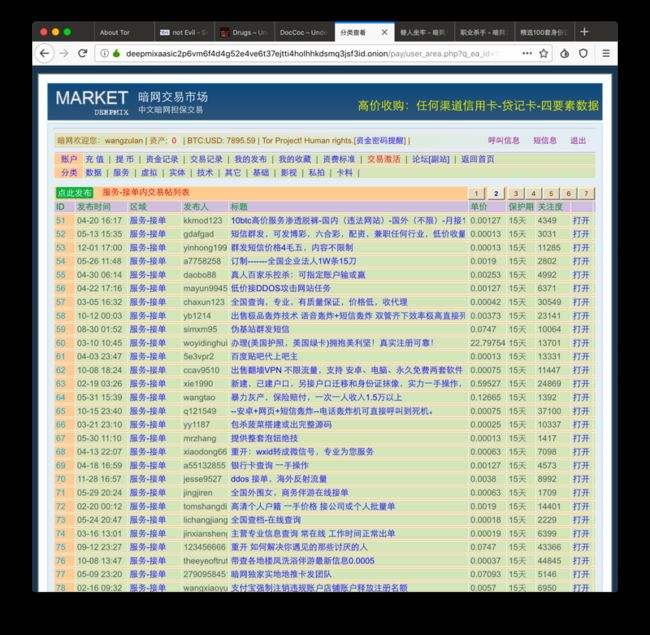Open the 短信息 messages link

point(545,141)
